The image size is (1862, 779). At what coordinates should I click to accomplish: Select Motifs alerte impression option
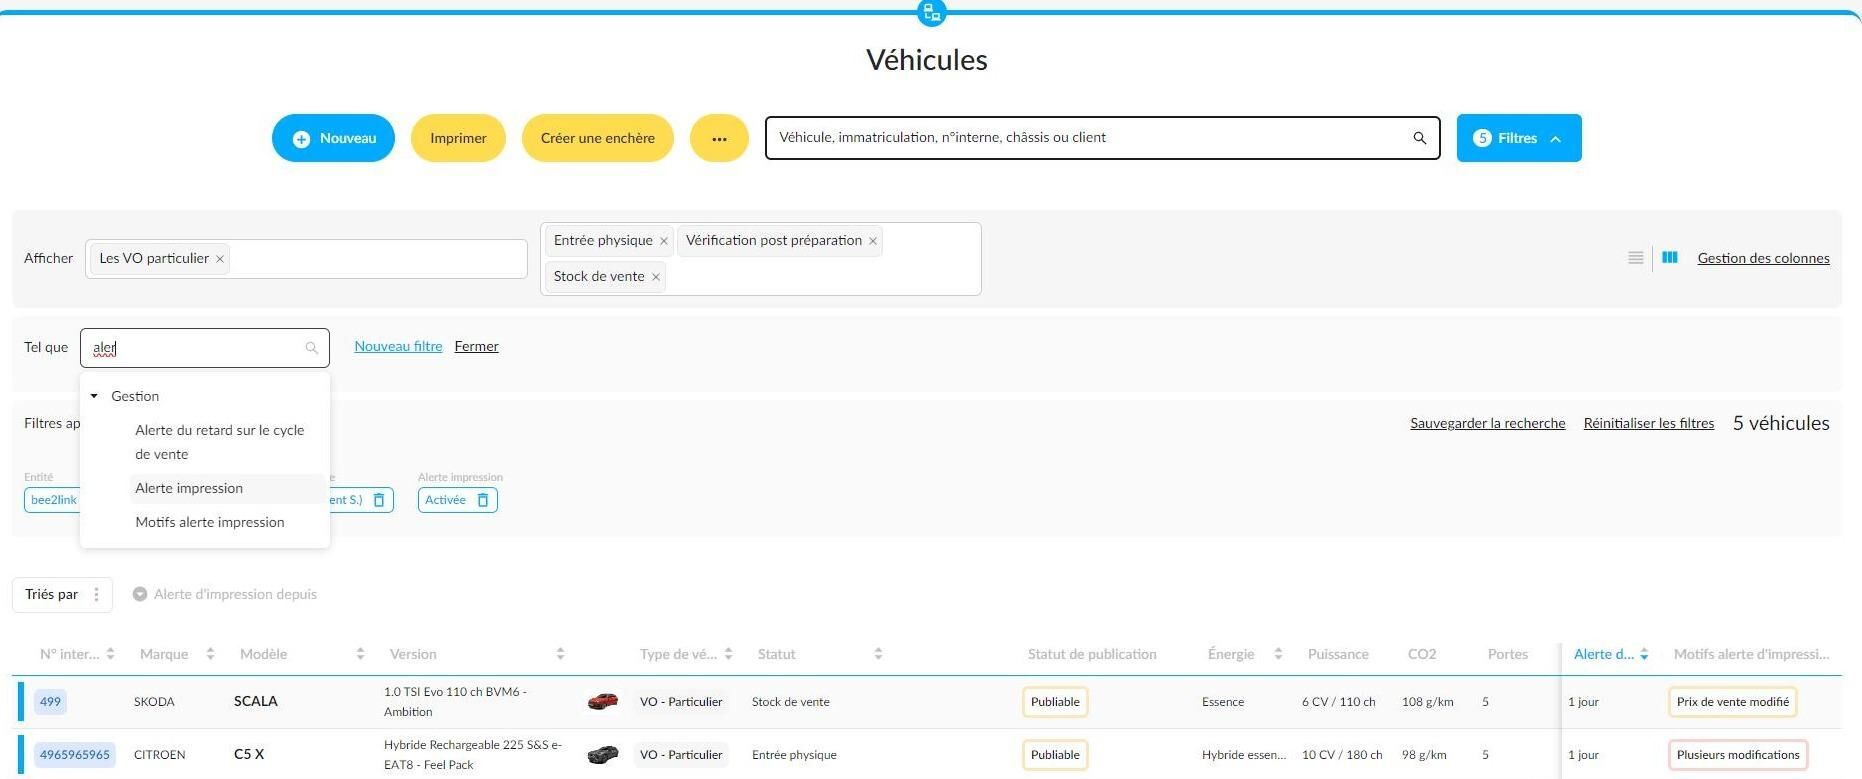pos(210,522)
